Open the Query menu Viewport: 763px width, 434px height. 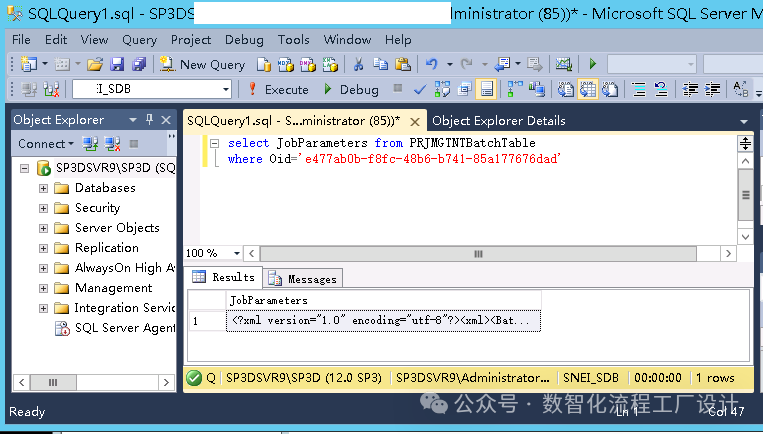pos(139,39)
